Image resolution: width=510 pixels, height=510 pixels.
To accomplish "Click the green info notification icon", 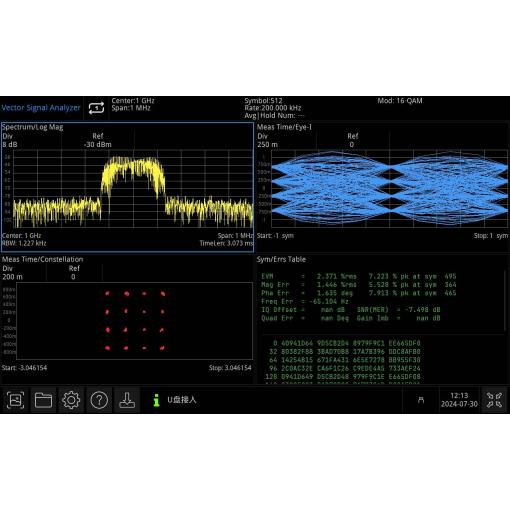I will coord(156,400).
